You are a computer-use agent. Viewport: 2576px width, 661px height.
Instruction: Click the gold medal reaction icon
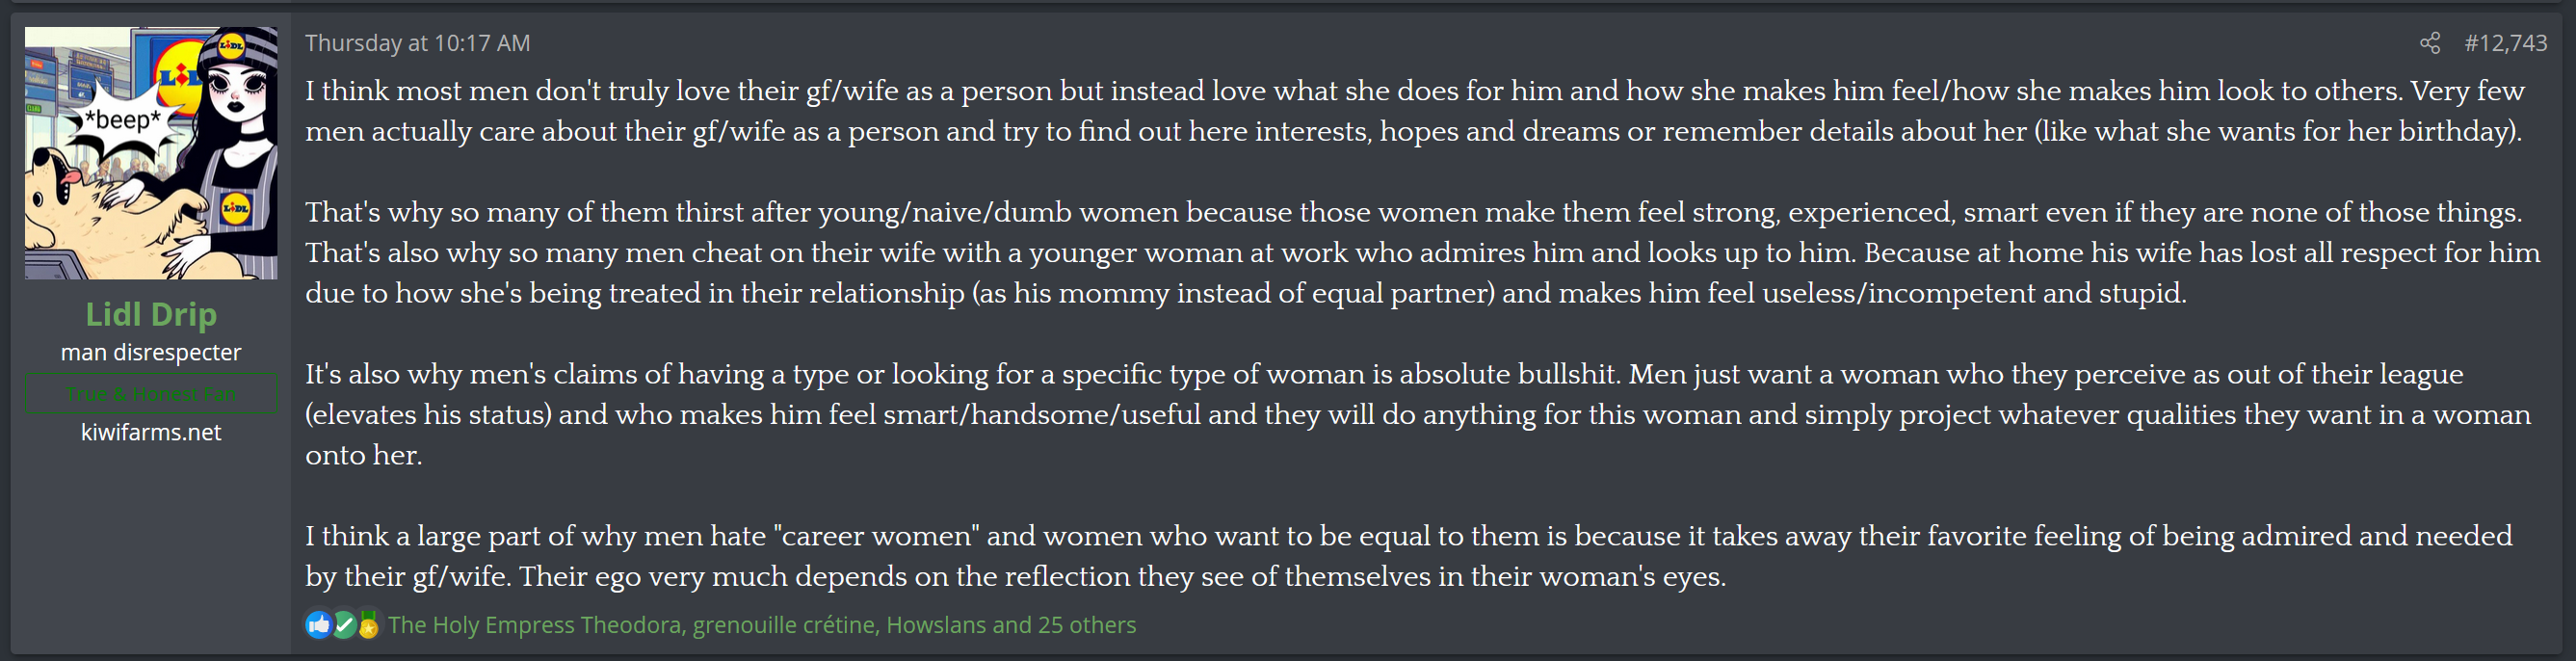pyautogui.click(x=368, y=625)
